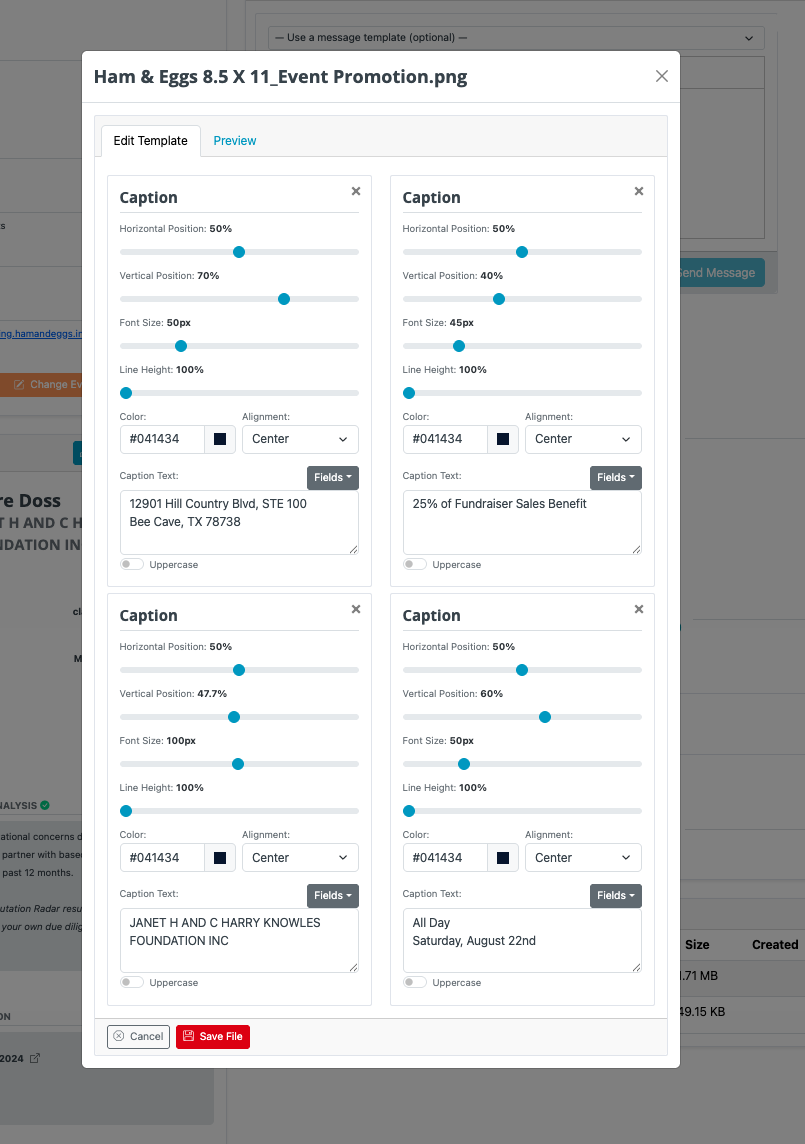
Task: Close the Ham & Eggs template dialog
Action: 661,77
